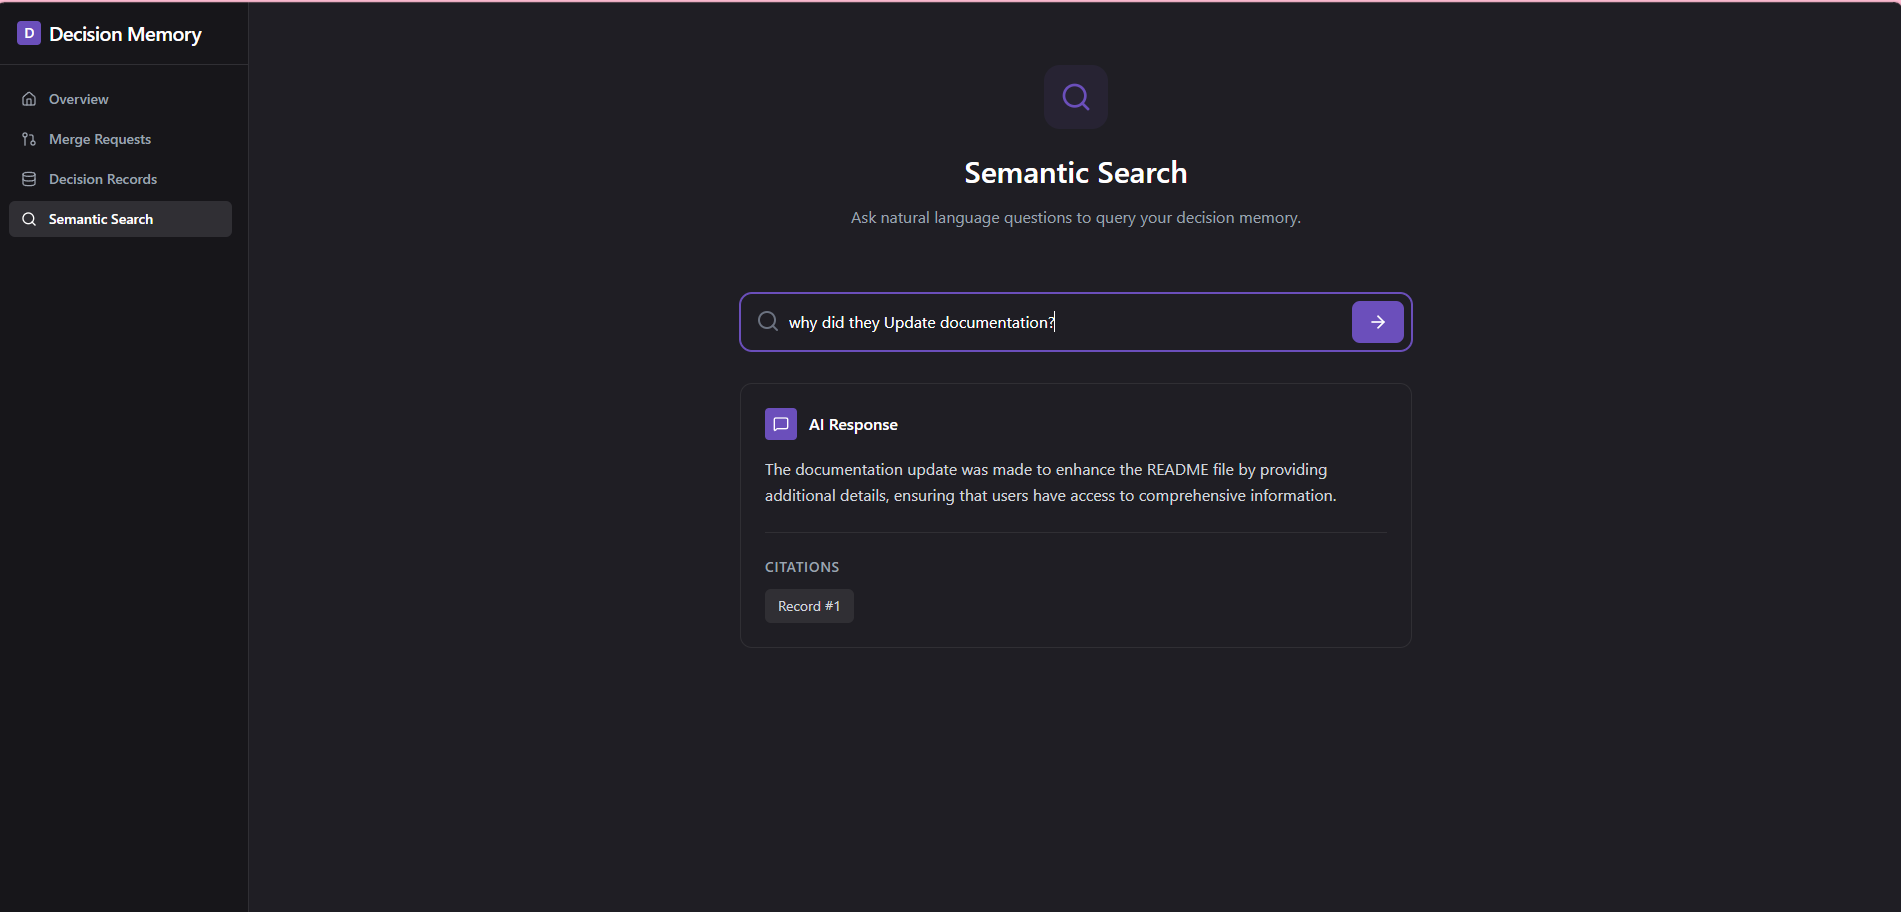Click the AI Response title text
The width and height of the screenshot is (1901, 912).
coord(853,424)
